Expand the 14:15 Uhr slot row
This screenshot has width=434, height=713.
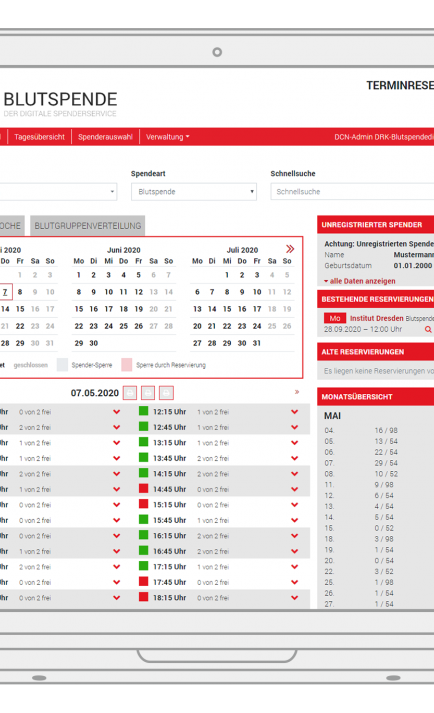(x=294, y=474)
